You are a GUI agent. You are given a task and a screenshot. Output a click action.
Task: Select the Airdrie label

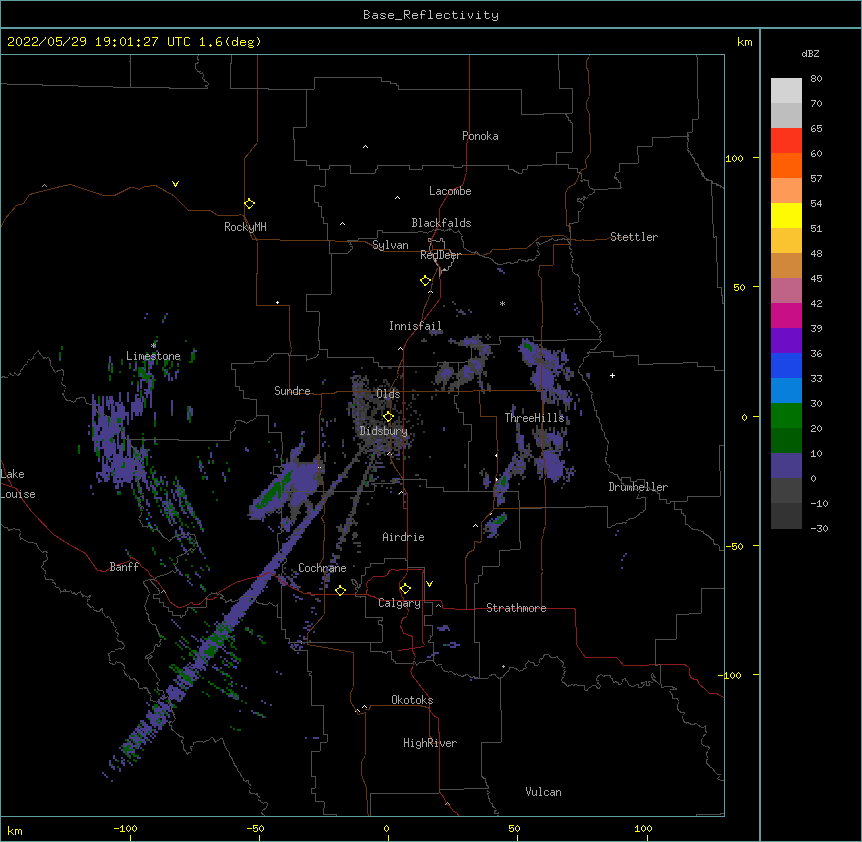coord(403,537)
